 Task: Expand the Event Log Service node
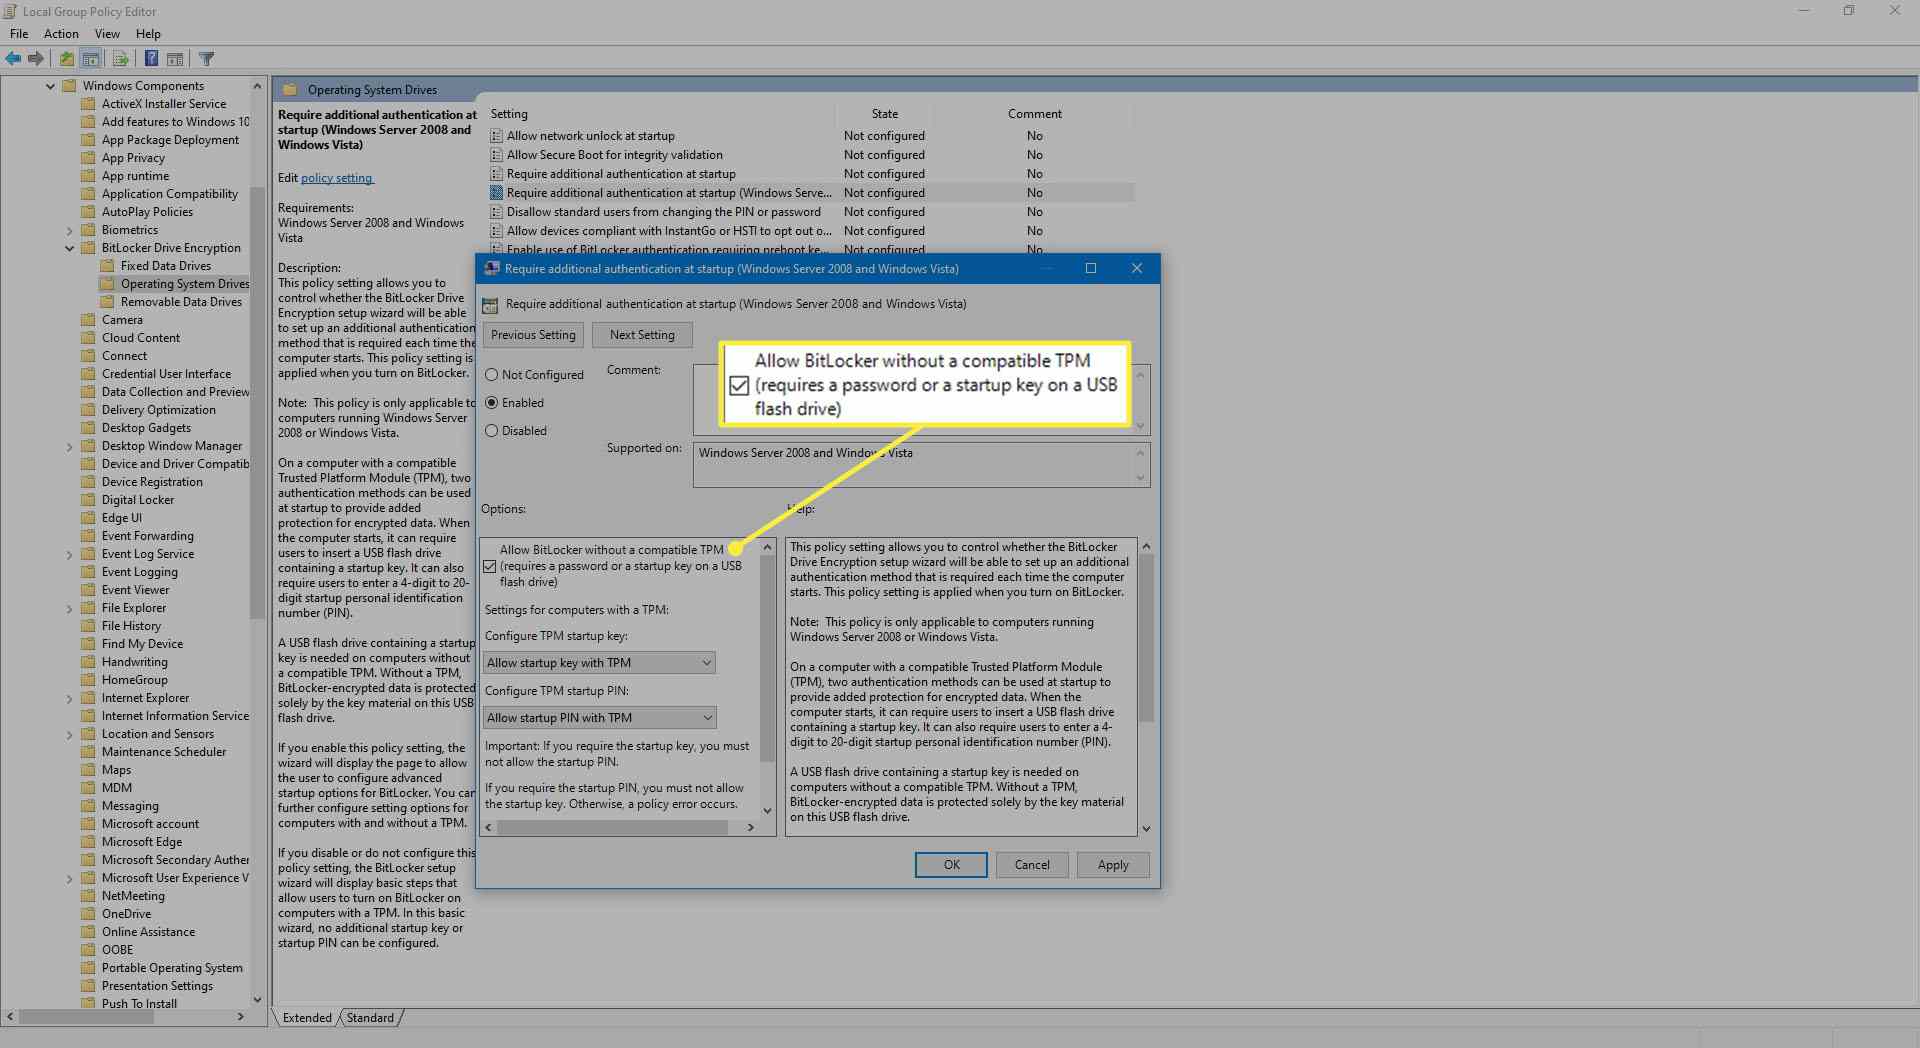pyautogui.click(x=69, y=554)
